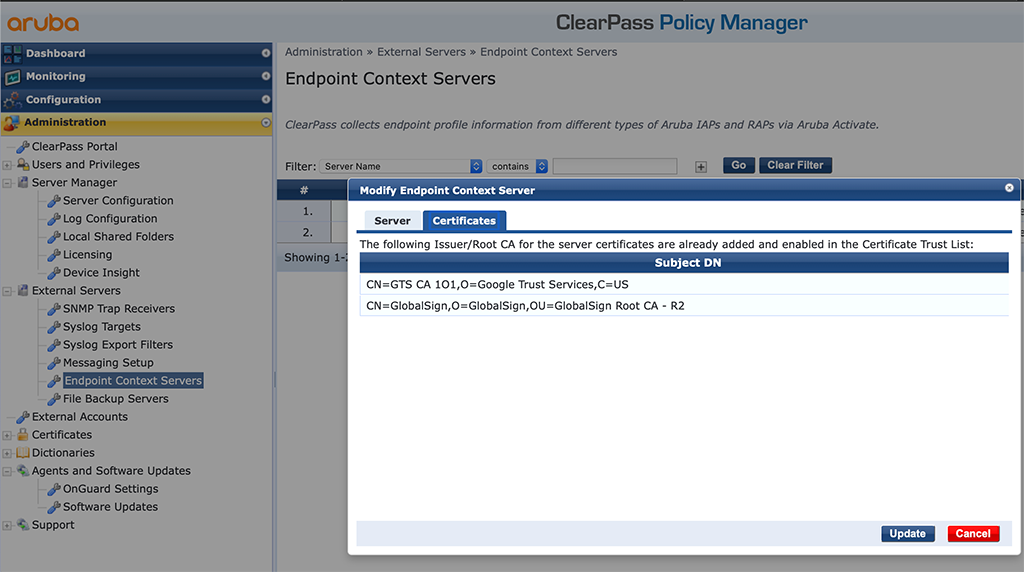Open the Server Name filter dropdown
Viewport: 1024px width, 572px height.
click(401, 167)
